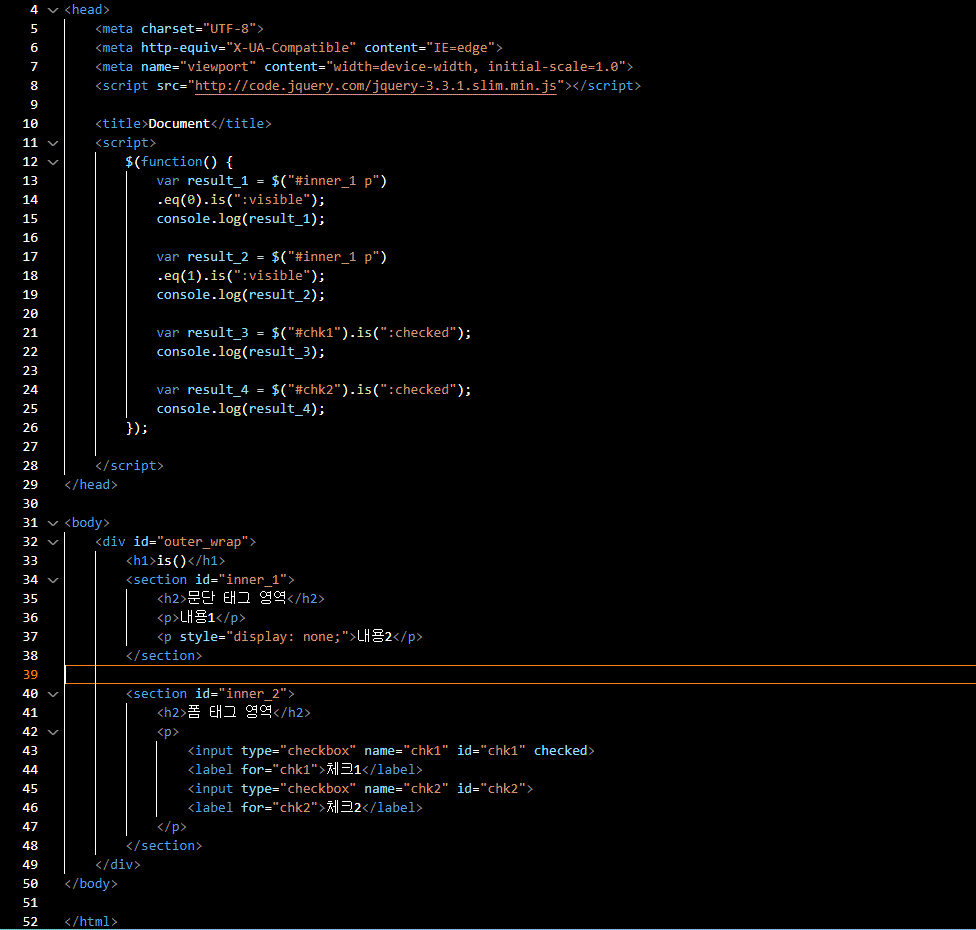Image resolution: width=976 pixels, height=930 pixels.
Task: Click line number 52 in the gutter
Action: click(30, 921)
